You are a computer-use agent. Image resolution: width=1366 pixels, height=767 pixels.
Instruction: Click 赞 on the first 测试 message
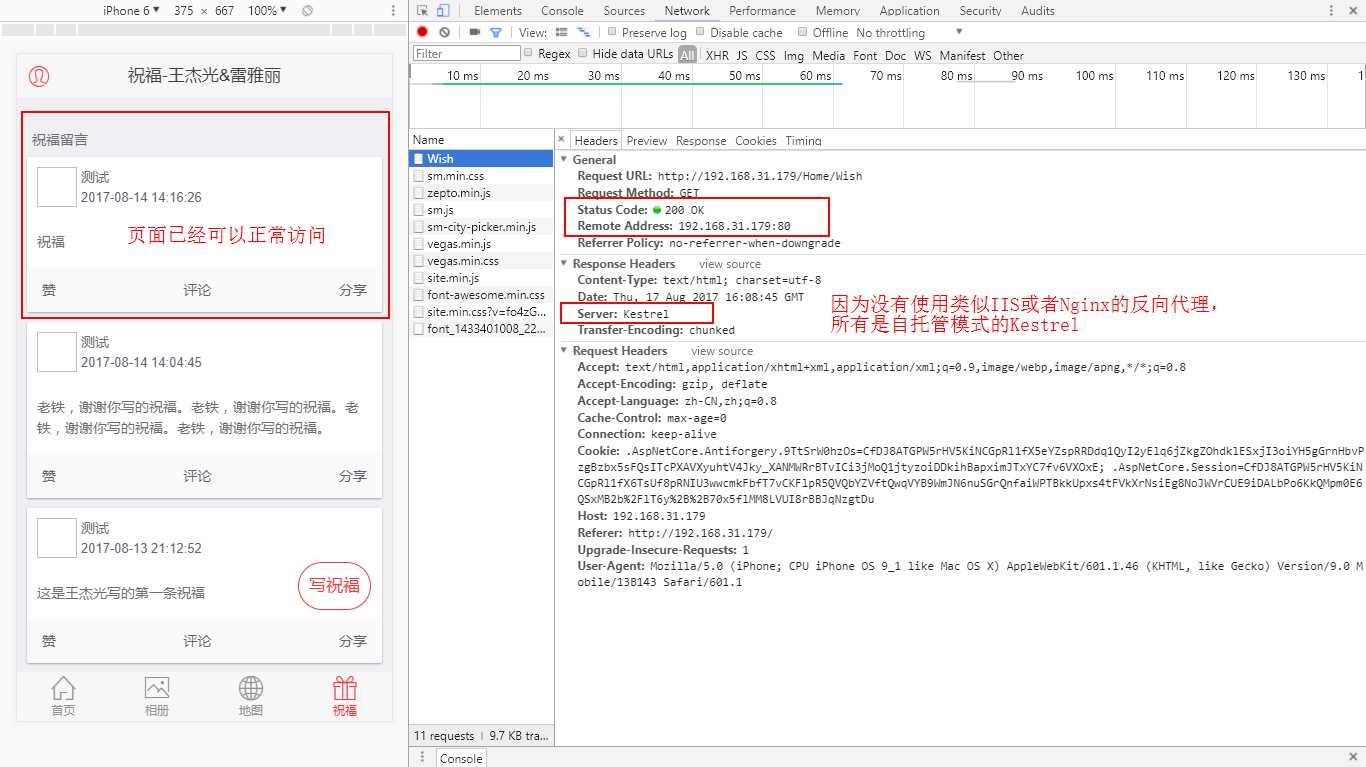(49, 290)
